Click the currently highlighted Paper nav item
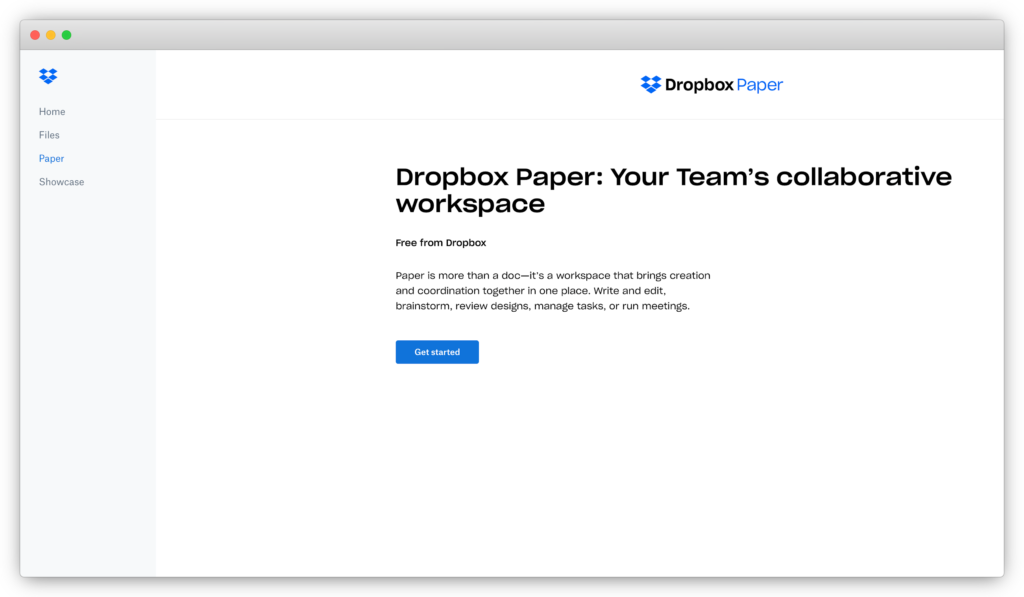Image resolution: width=1024 pixels, height=597 pixels. pos(51,158)
